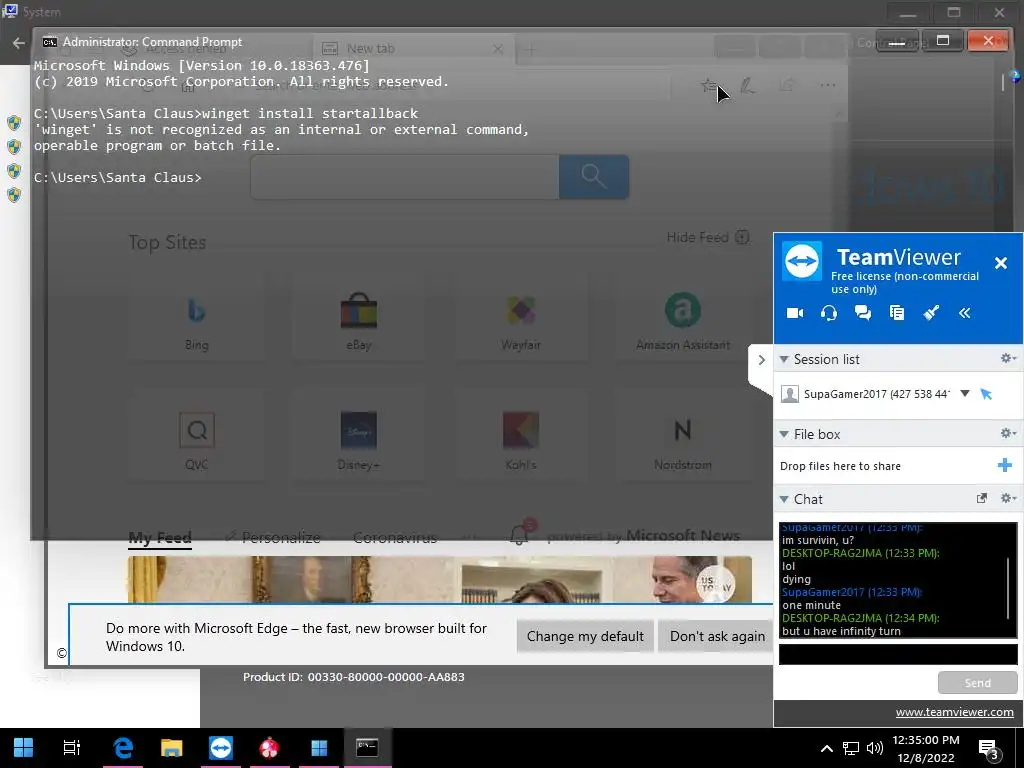Open Edge feed notifications bell

tap(520, 534)
